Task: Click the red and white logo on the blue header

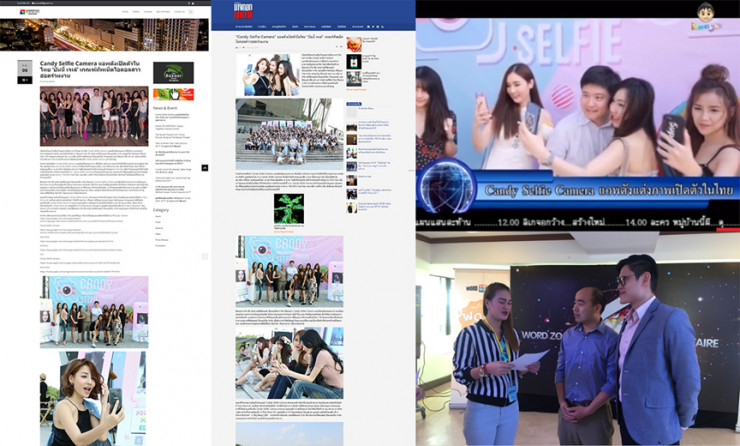Action: point(243,11)
